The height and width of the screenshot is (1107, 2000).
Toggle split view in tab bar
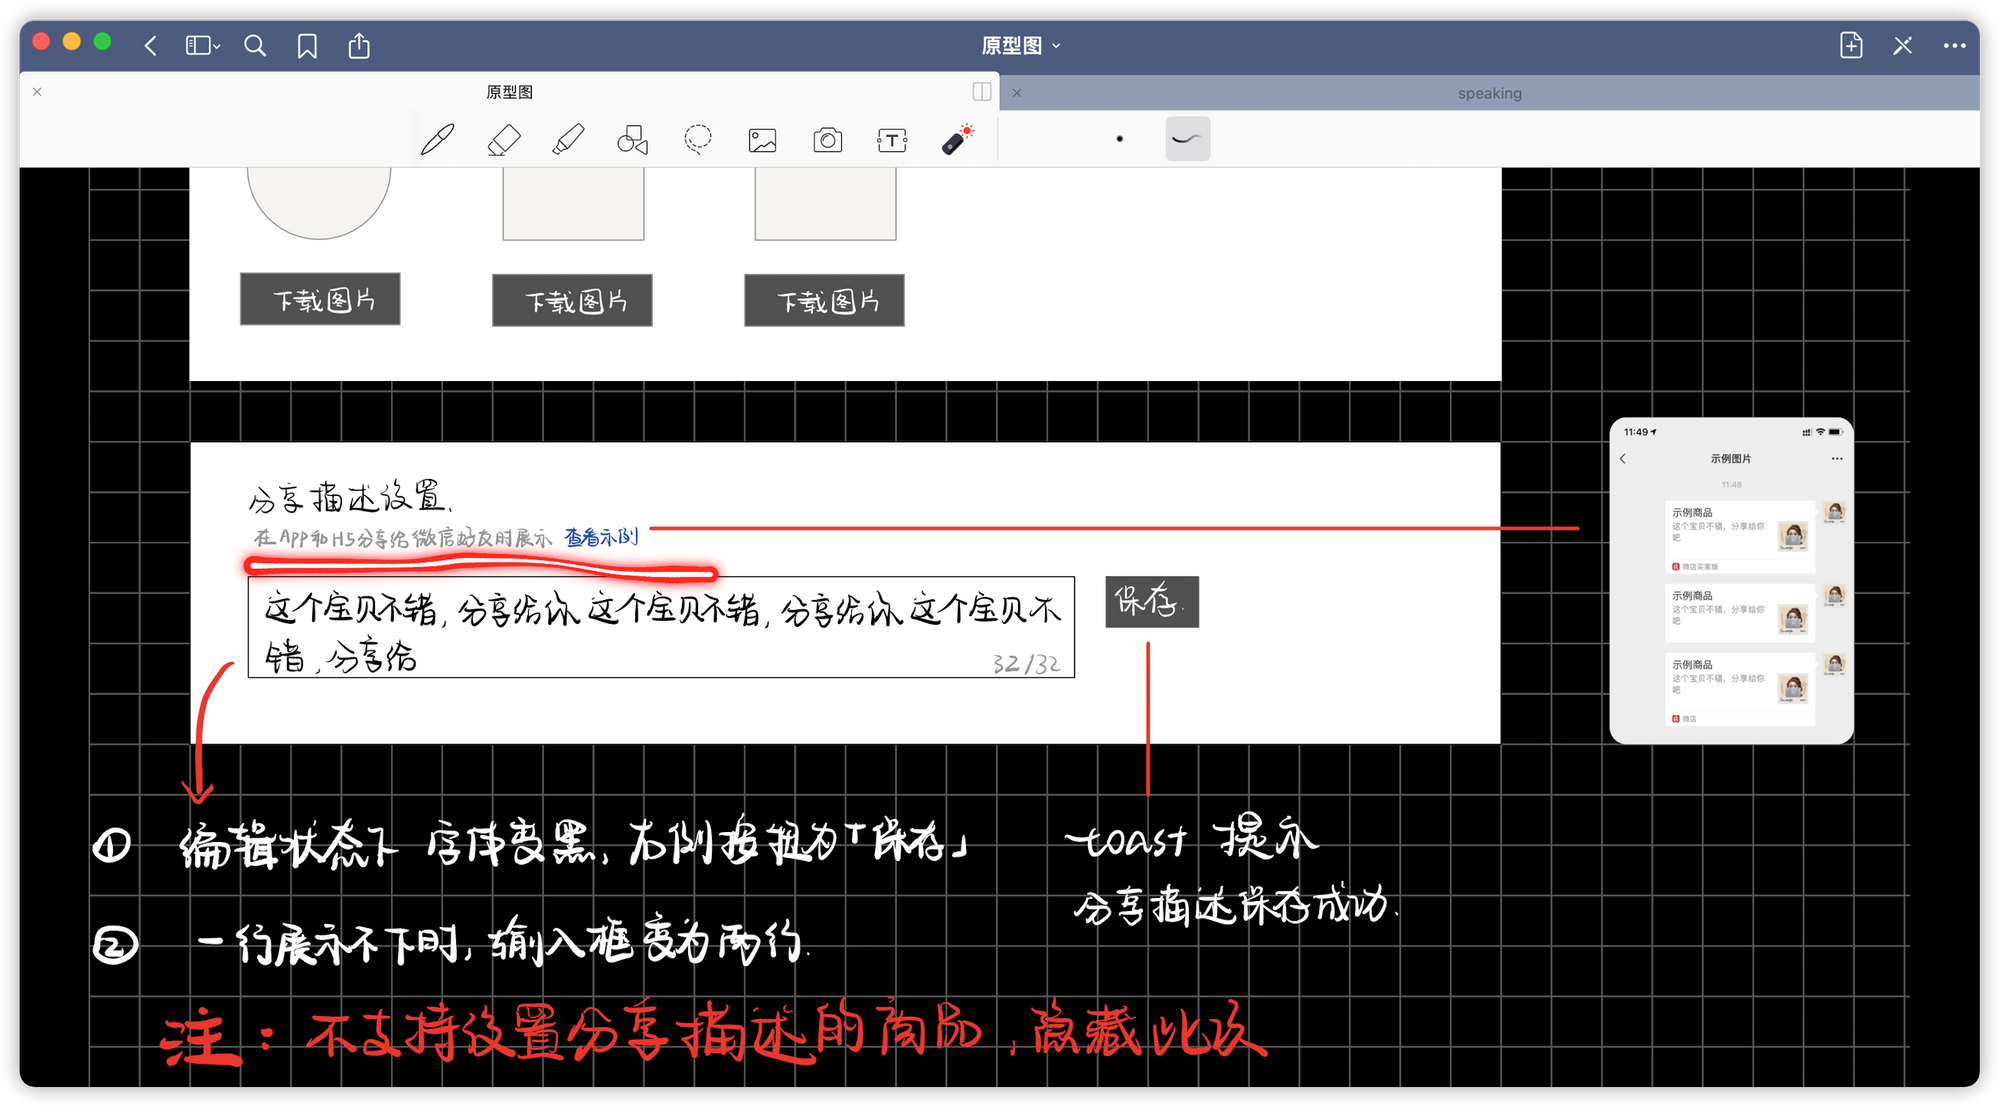982,92
